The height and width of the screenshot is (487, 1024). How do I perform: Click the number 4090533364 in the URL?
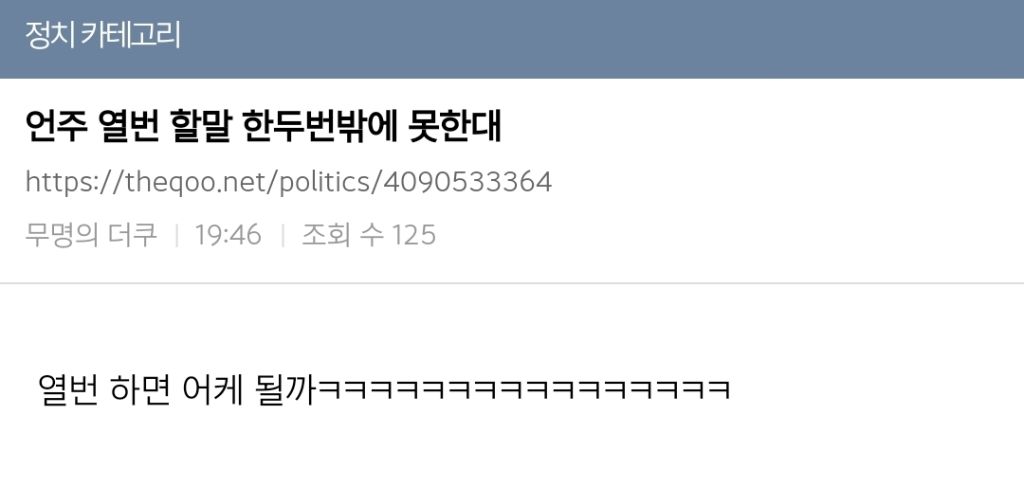(468, 182)
